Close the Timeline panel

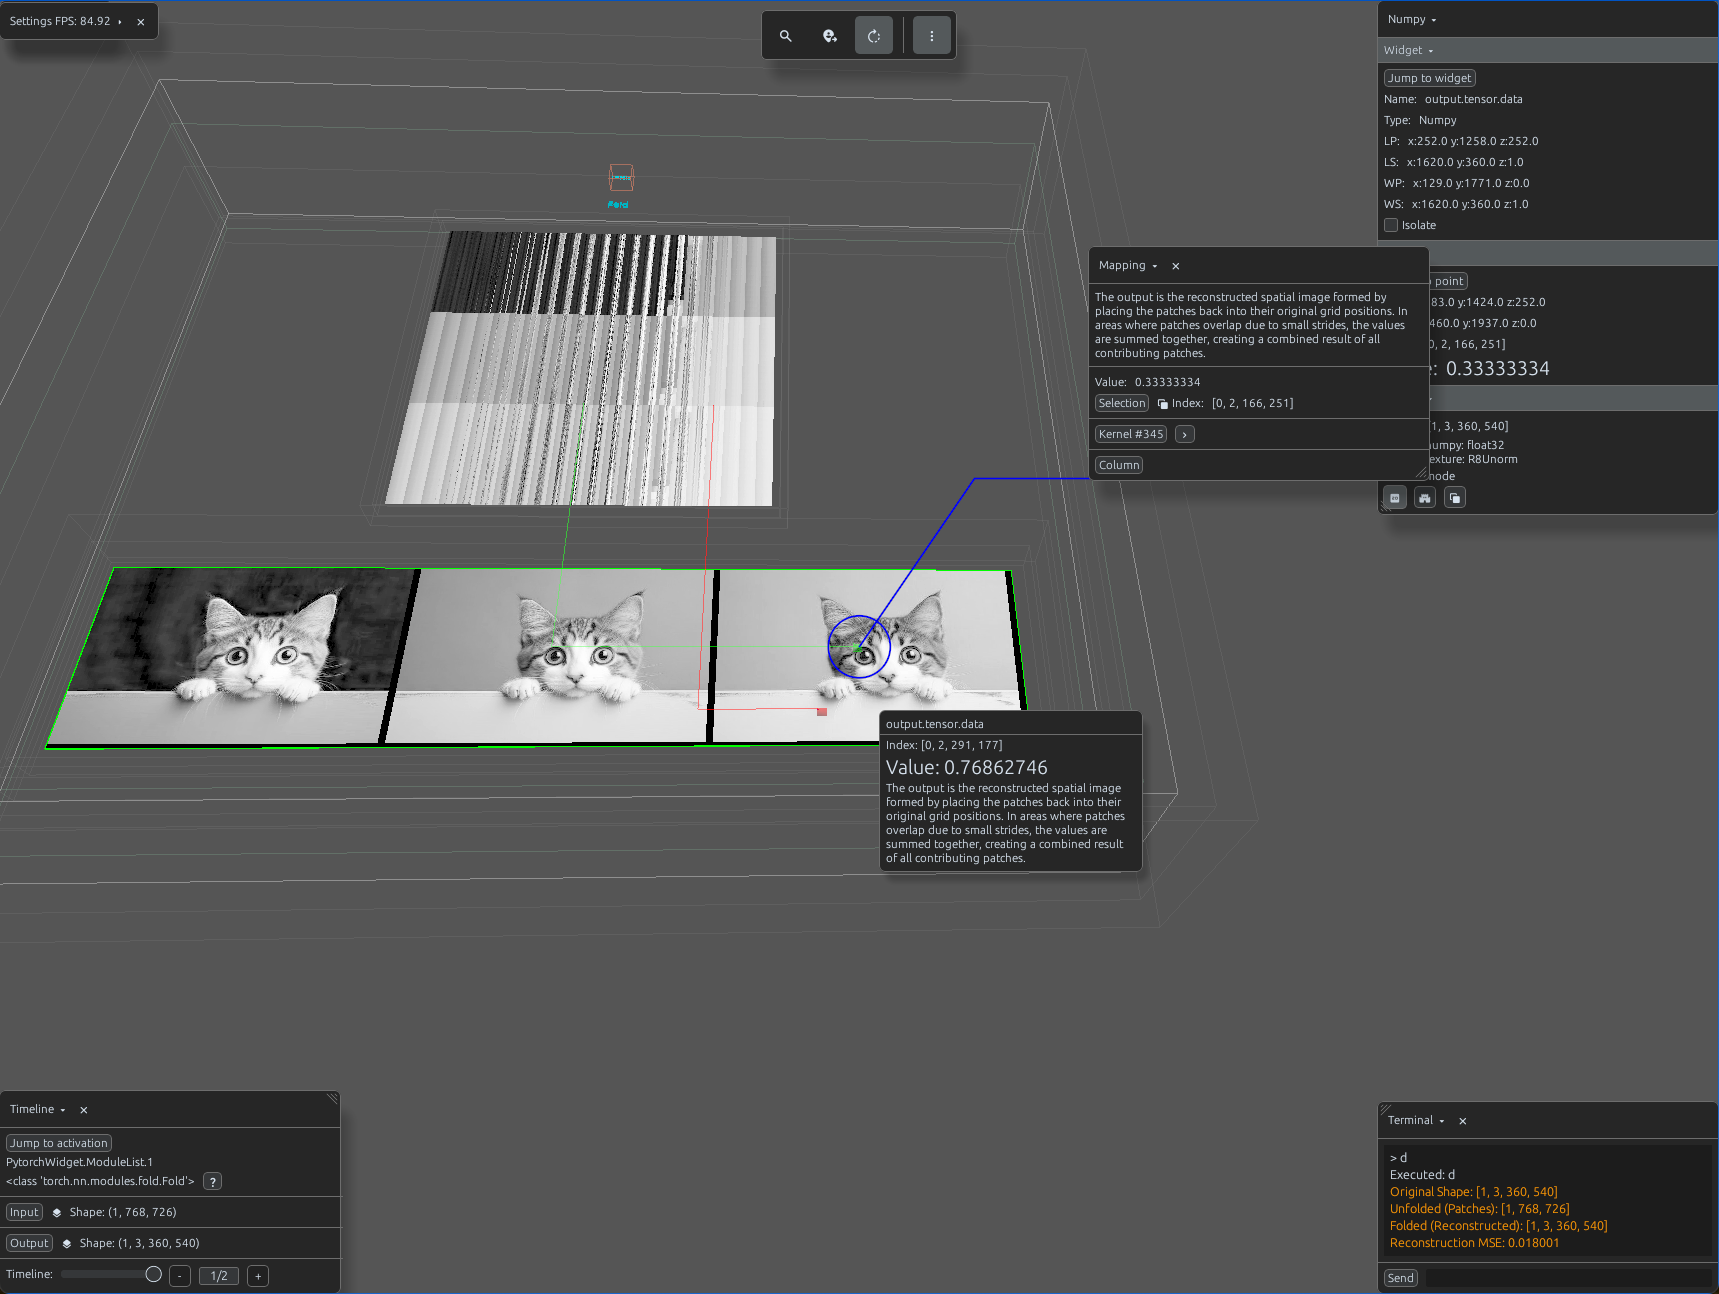click(84, 1110)
